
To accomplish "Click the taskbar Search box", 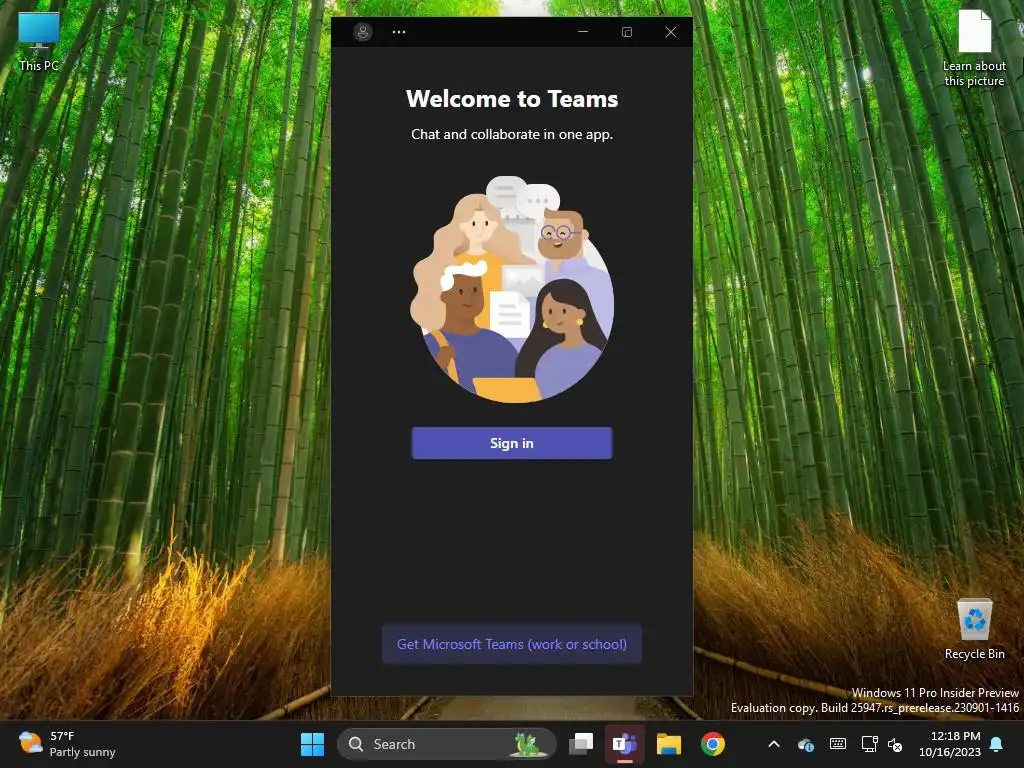I will pyautogui.click(x=447, y=744).
